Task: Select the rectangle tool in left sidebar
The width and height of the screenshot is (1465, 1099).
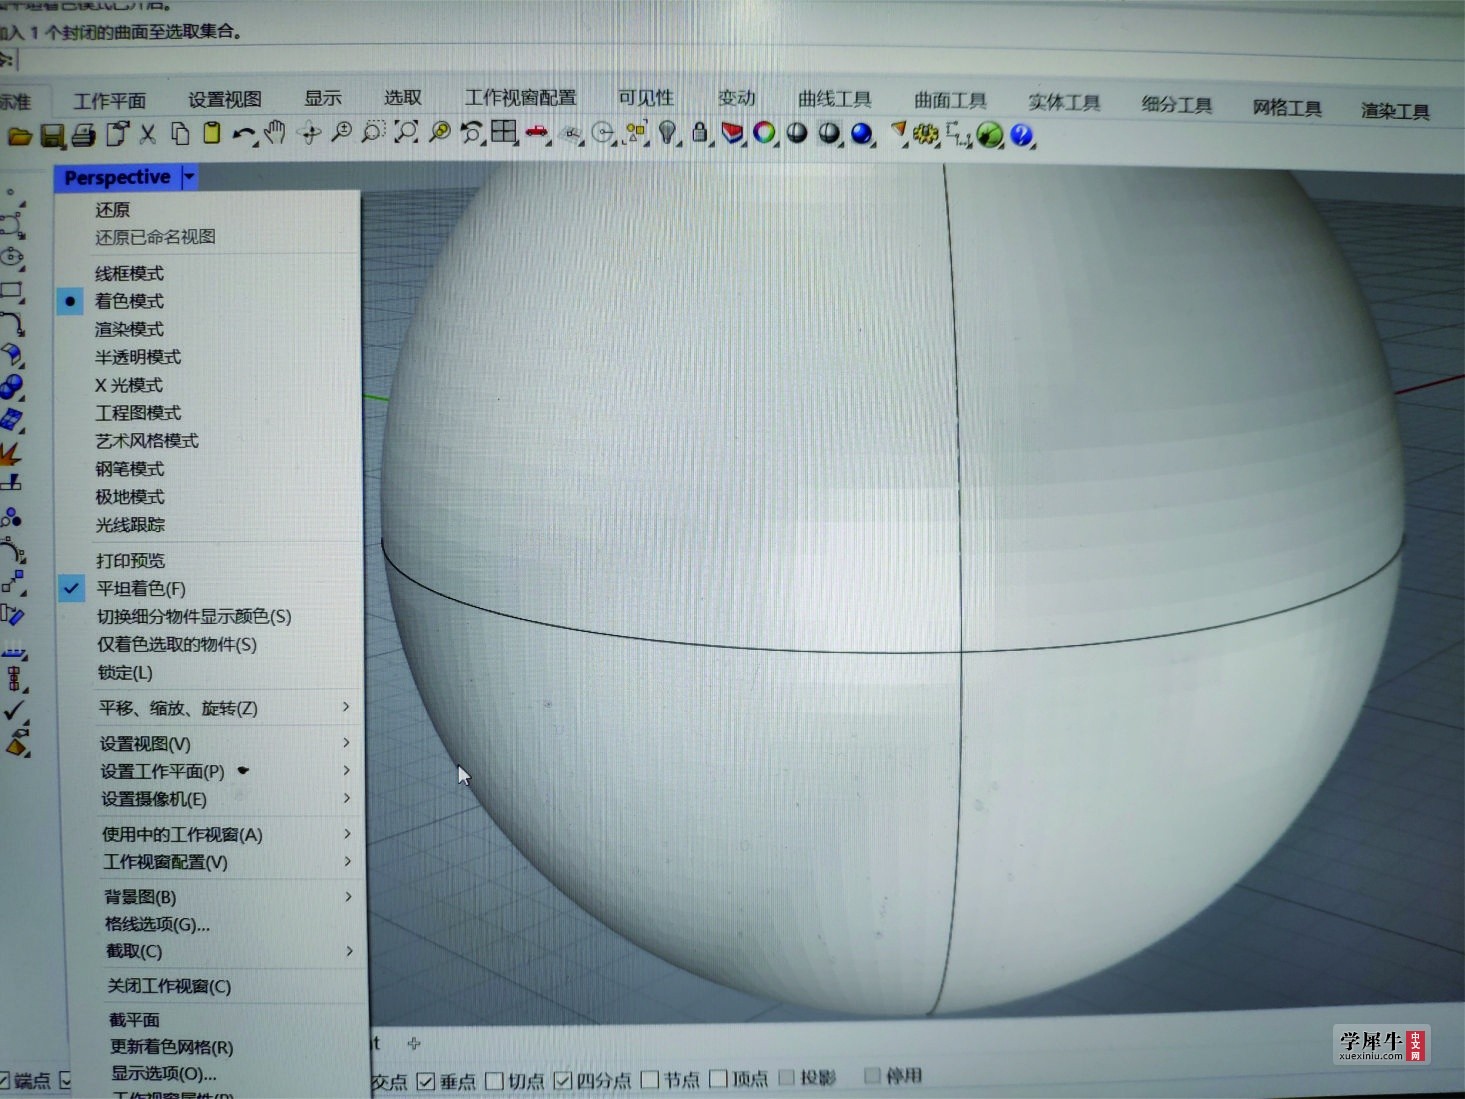Action: pyautogui.click(x=11, y=291)
